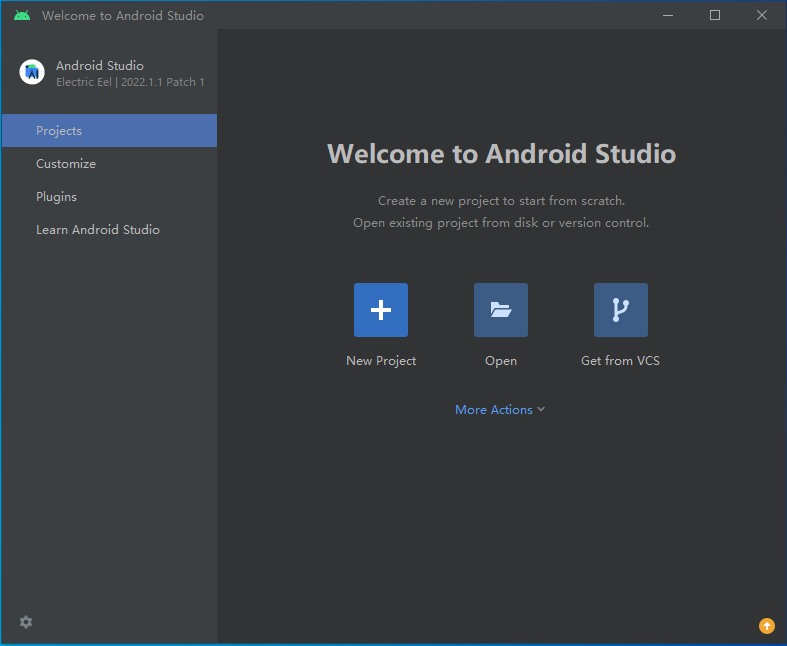Click the New Project label

(x=381, y=361)
